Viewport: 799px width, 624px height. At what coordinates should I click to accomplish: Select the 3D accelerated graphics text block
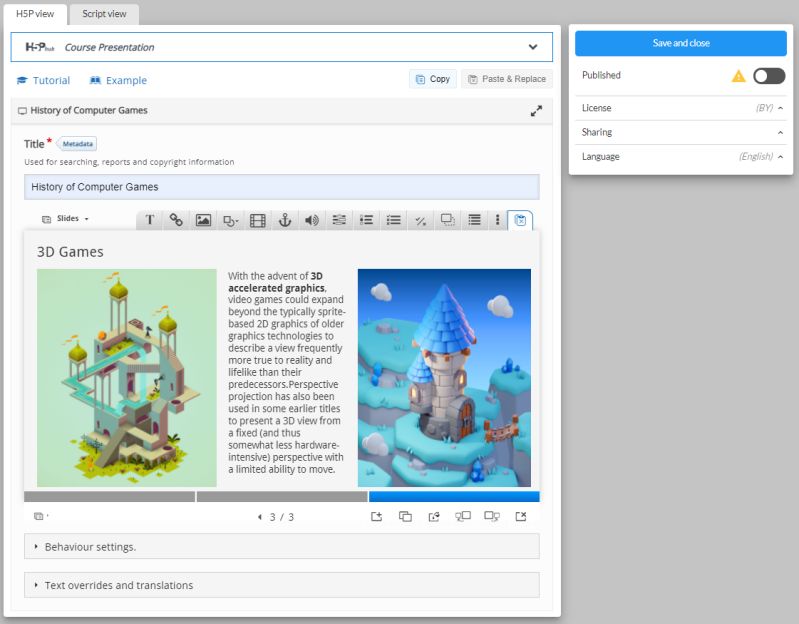pos(286,372)
